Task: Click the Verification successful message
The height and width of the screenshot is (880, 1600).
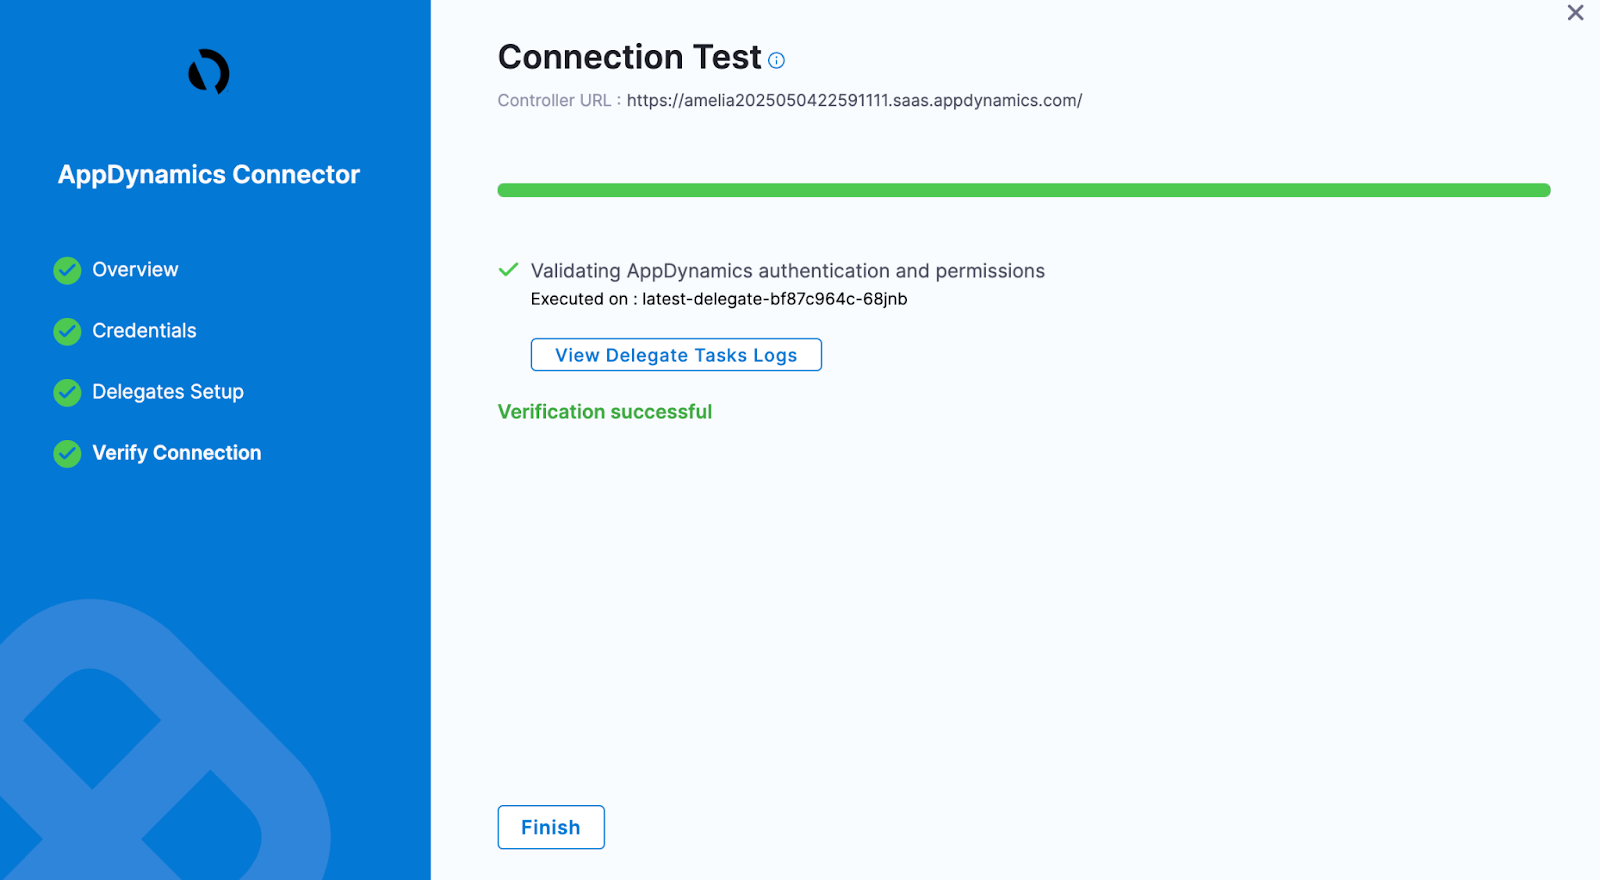Action: click(x=605, y=412)
